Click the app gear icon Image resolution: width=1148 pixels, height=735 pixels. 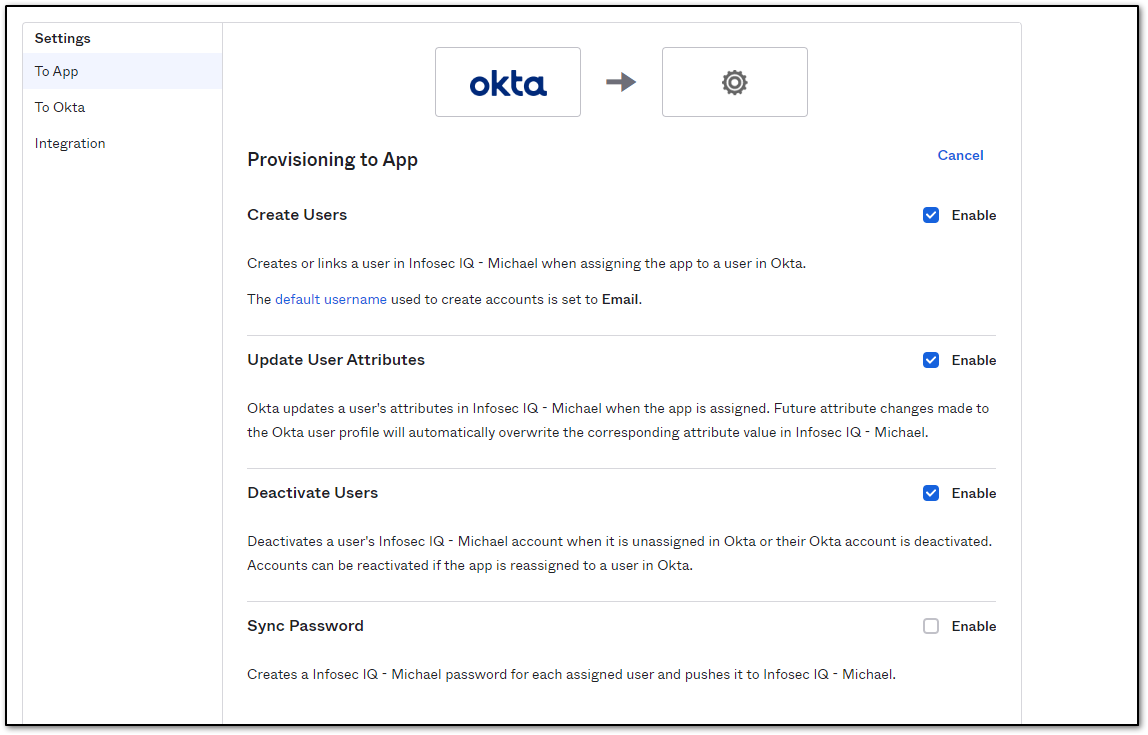[x=734, y=83]
